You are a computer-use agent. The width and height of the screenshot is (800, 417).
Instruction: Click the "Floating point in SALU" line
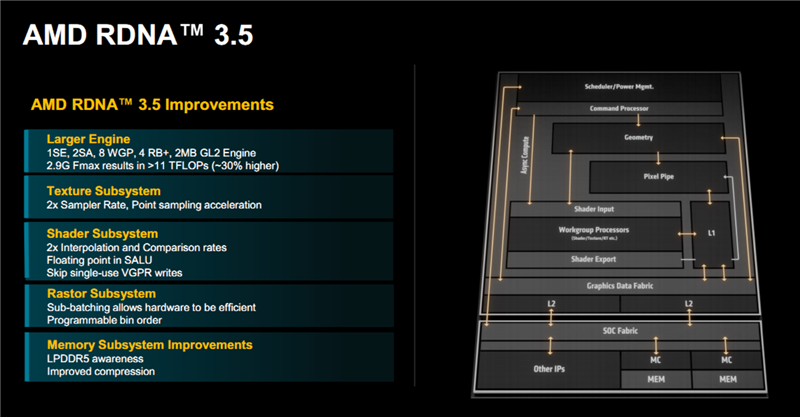[99, 260]
